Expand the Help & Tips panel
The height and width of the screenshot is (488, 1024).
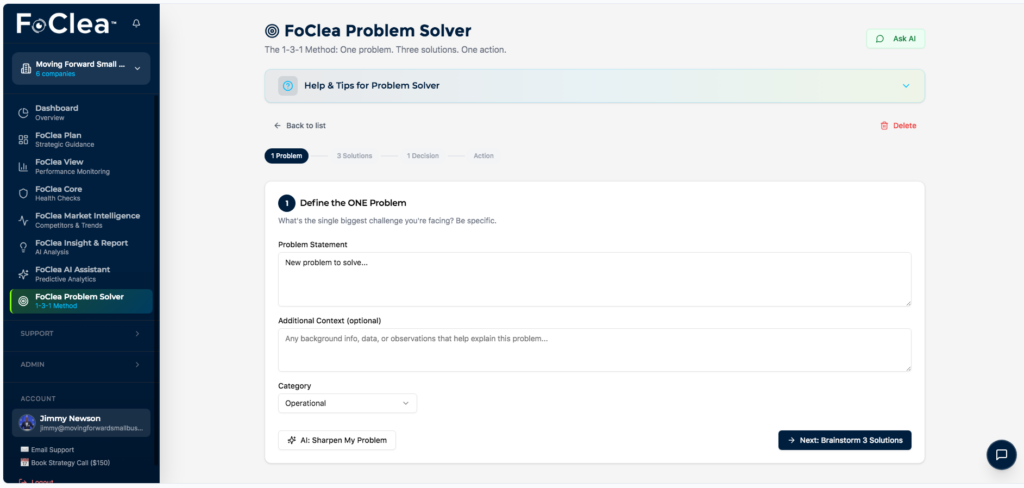point(905,86)
